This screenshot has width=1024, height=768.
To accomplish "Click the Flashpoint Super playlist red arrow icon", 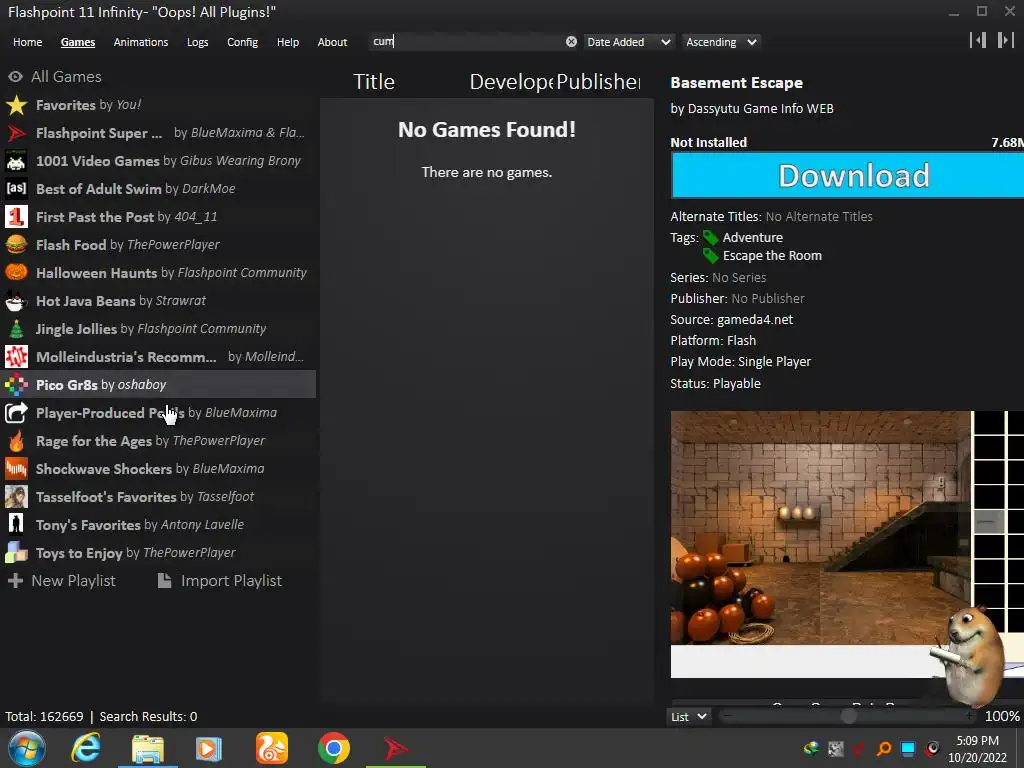I will (x=16, y=133).
